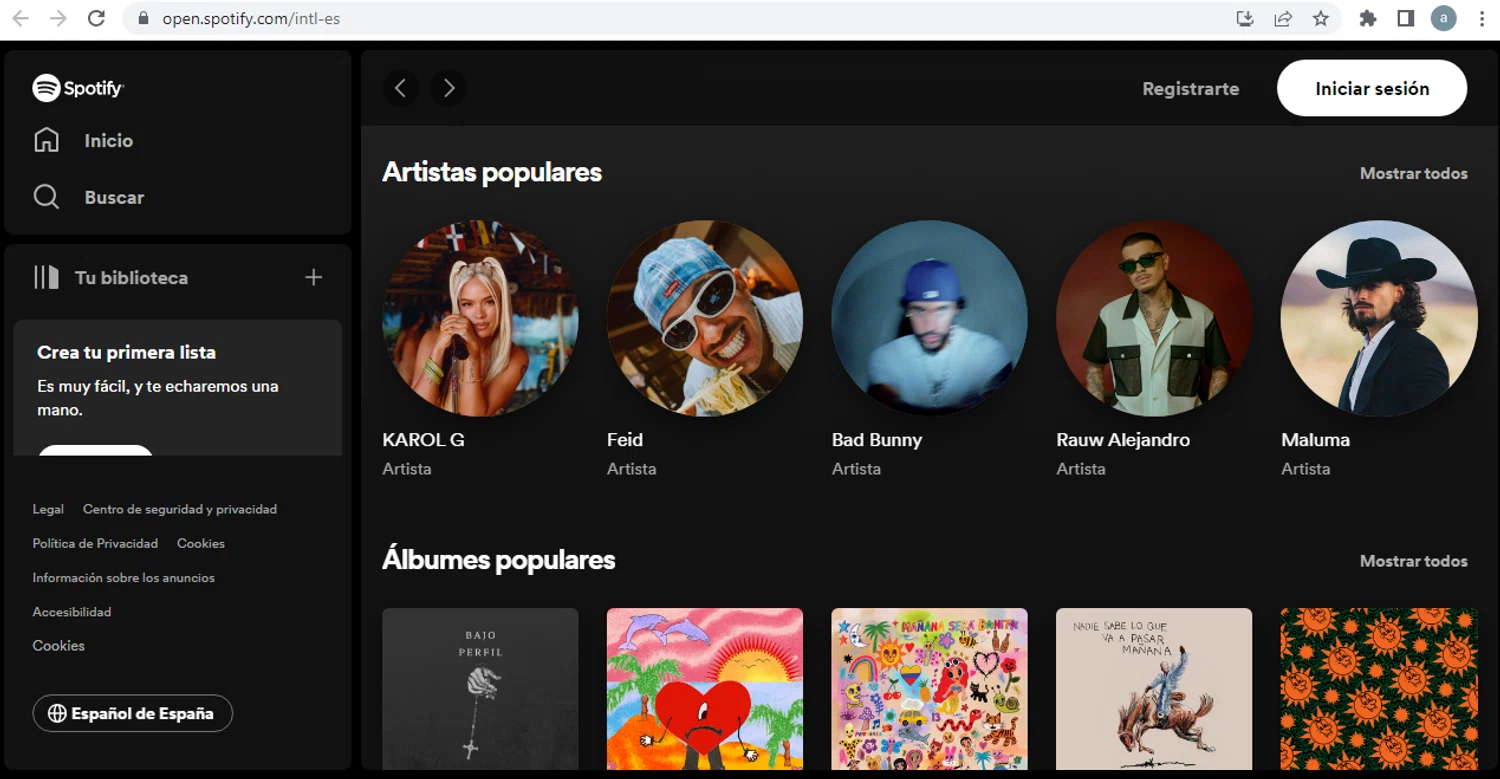The width and height of the screenshot is (1500, 779).
Task: Open browser three-dot menu
Action: point(1482,18)
